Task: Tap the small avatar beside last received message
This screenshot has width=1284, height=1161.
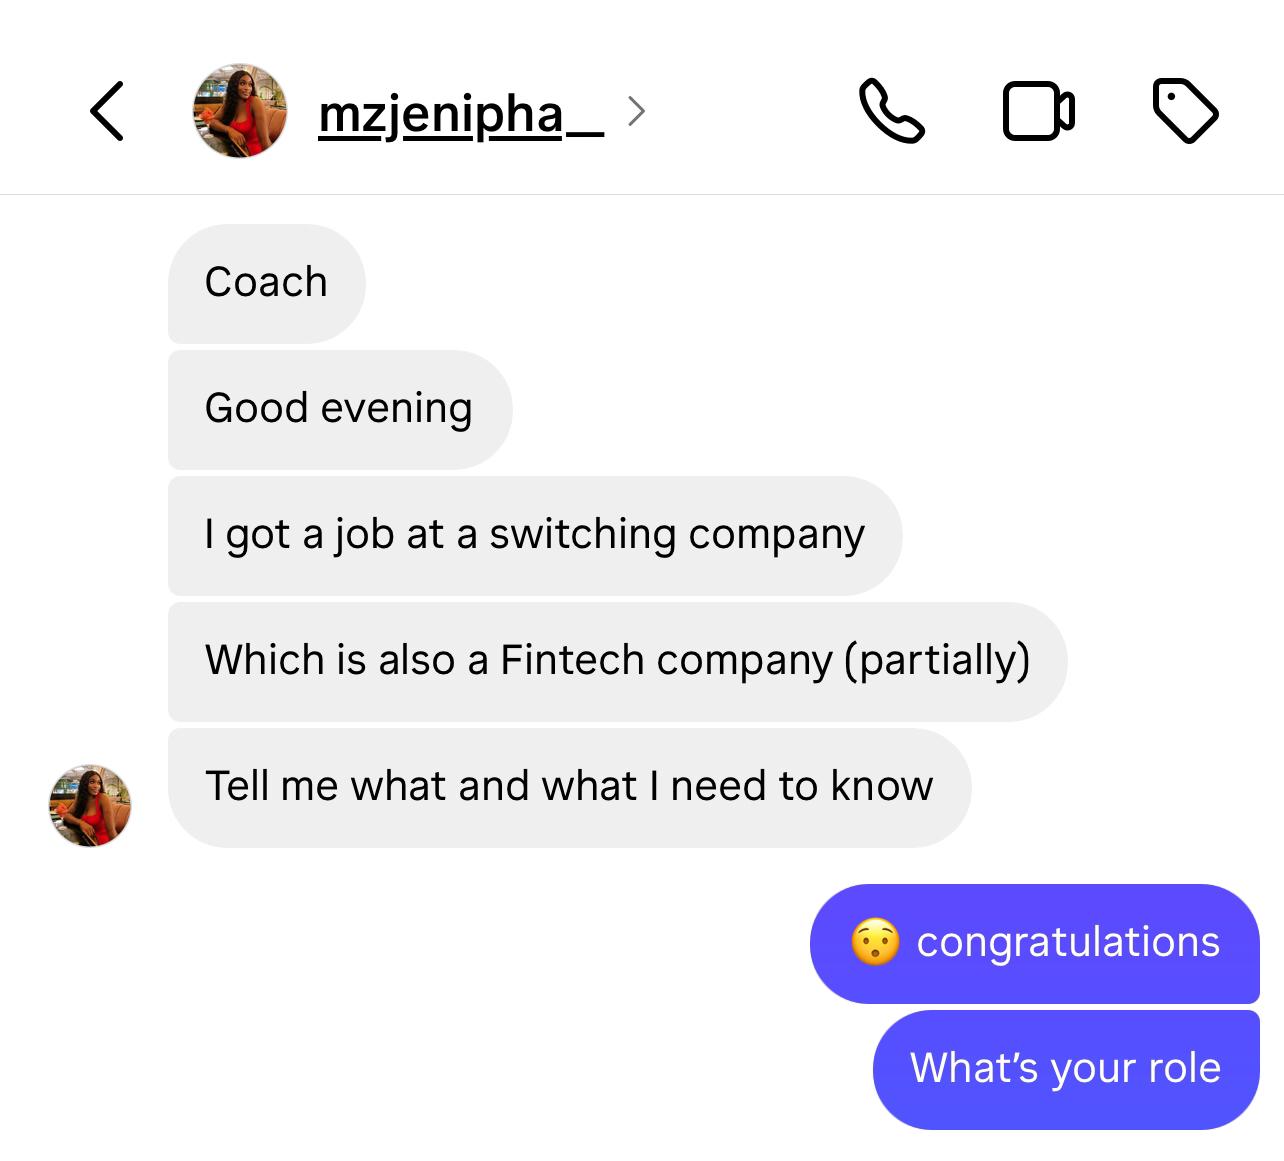Action: click(x=90, y=805)
